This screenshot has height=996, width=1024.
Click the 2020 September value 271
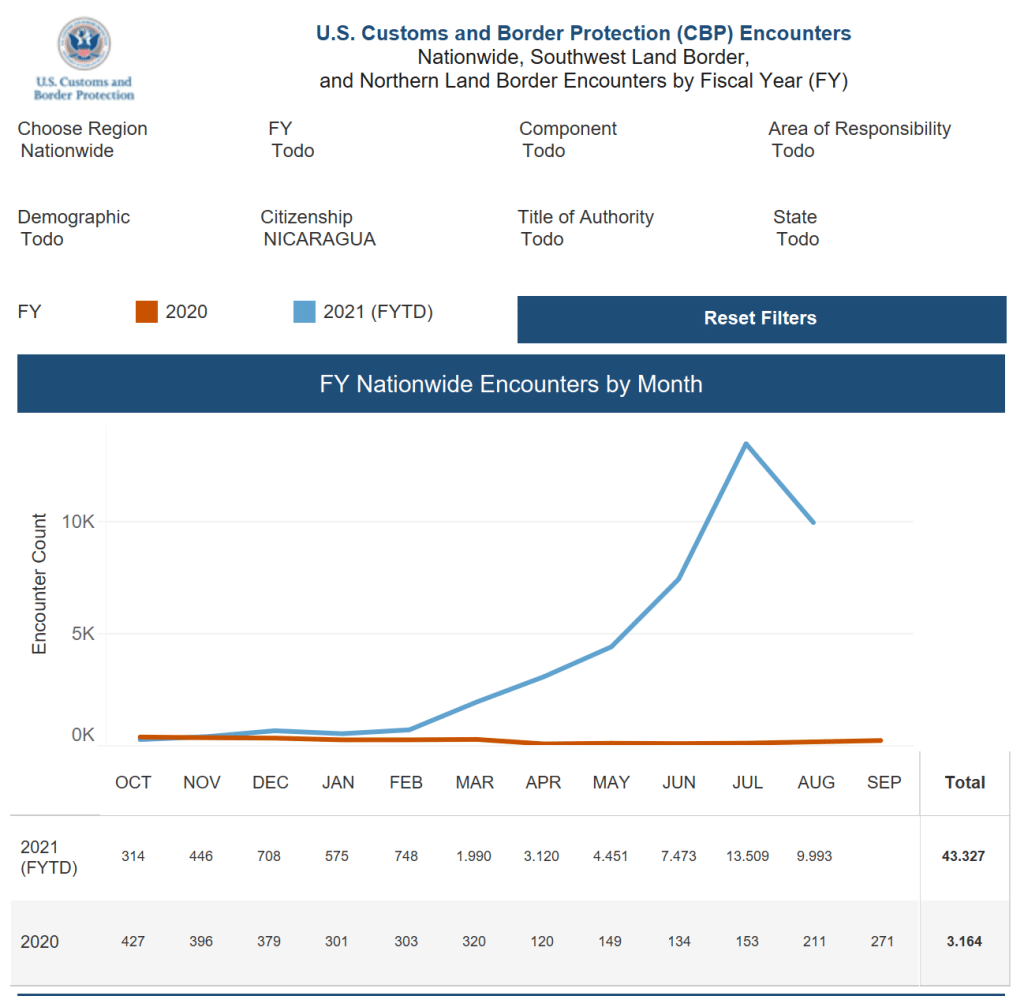[884, 942]
